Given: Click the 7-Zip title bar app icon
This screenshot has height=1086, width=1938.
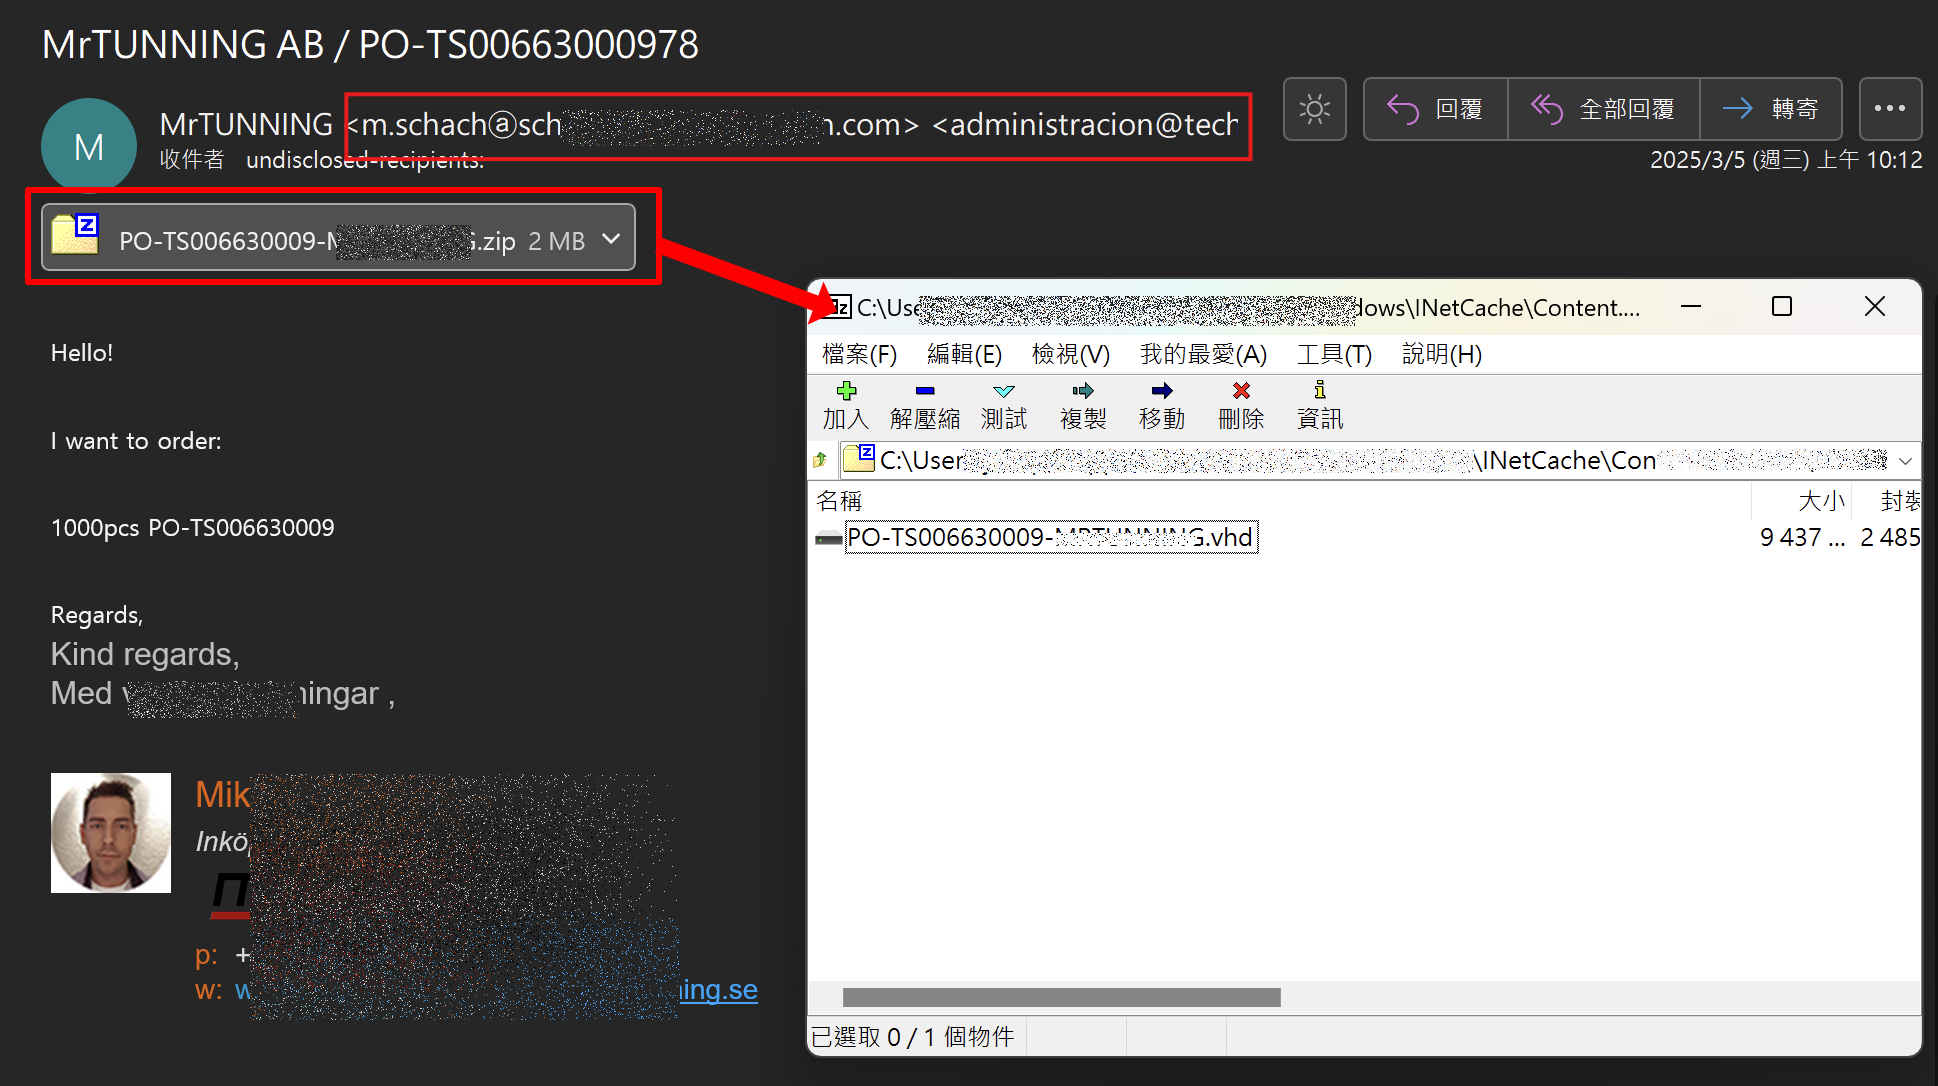Looking at the screenshot, I should 838,307.
